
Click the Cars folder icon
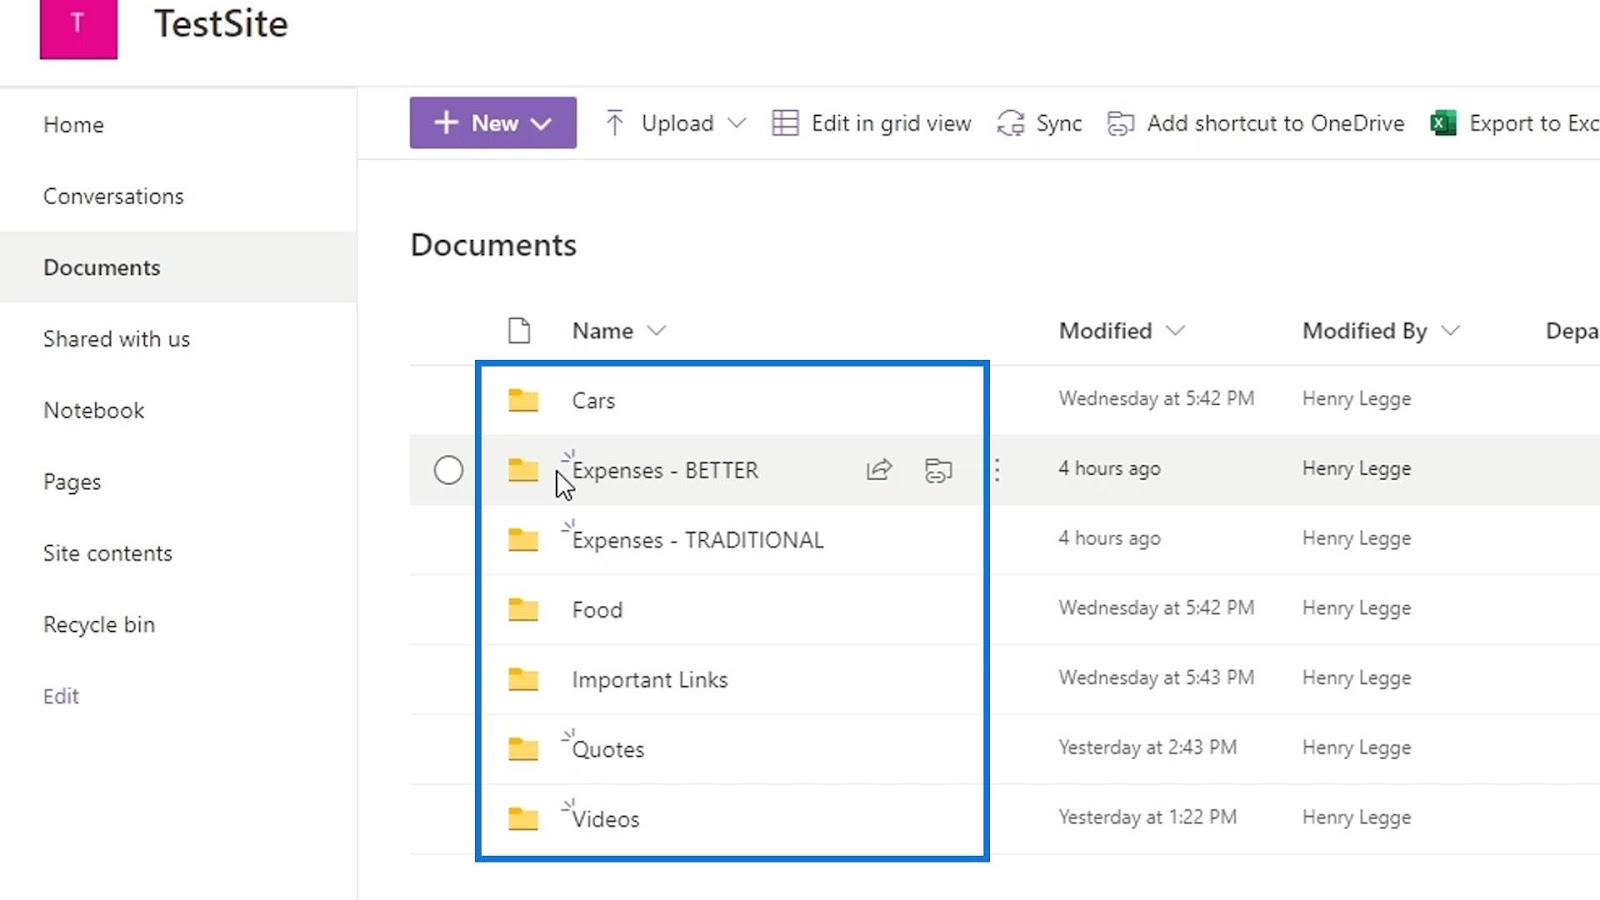523,400
